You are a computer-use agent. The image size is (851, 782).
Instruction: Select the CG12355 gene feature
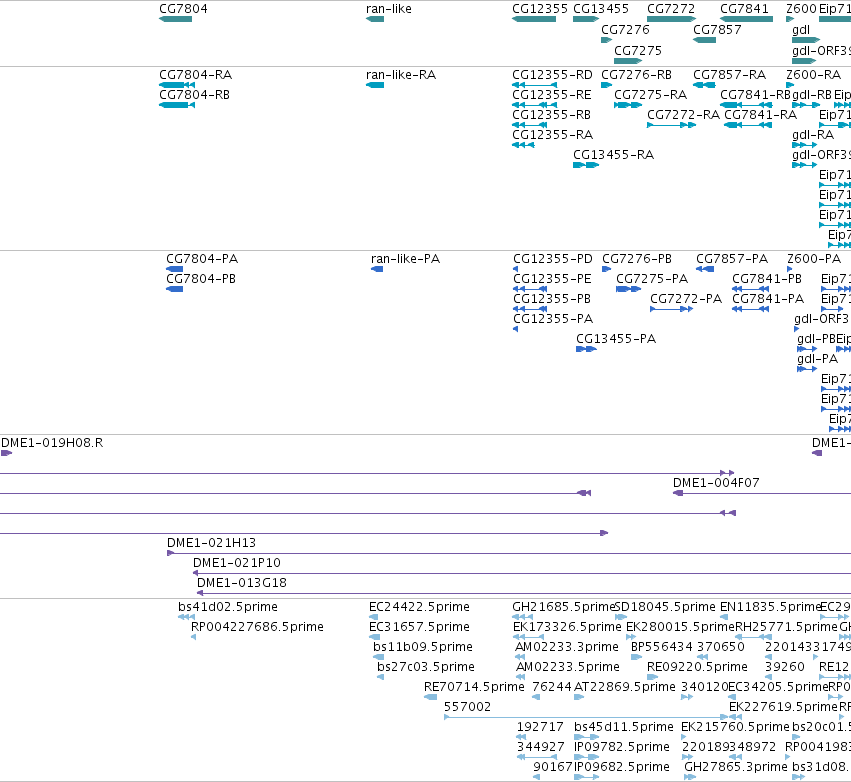click(x=534, y=19)
